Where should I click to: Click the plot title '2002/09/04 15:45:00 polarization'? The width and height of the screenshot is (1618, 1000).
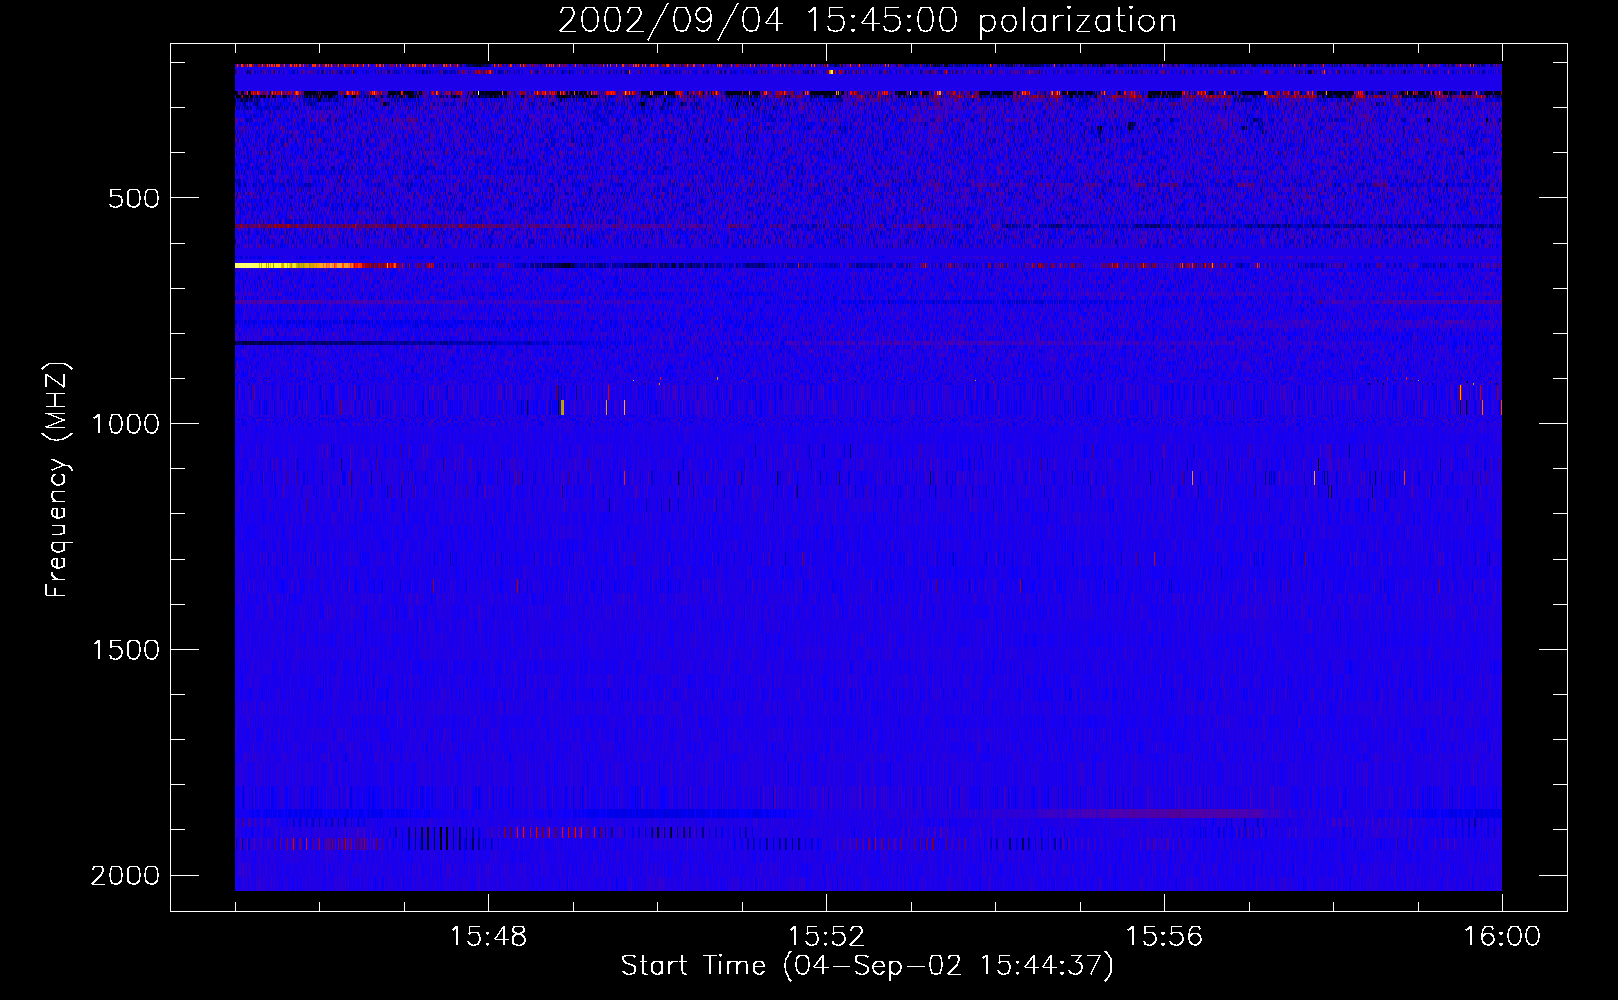pos(867,21)
